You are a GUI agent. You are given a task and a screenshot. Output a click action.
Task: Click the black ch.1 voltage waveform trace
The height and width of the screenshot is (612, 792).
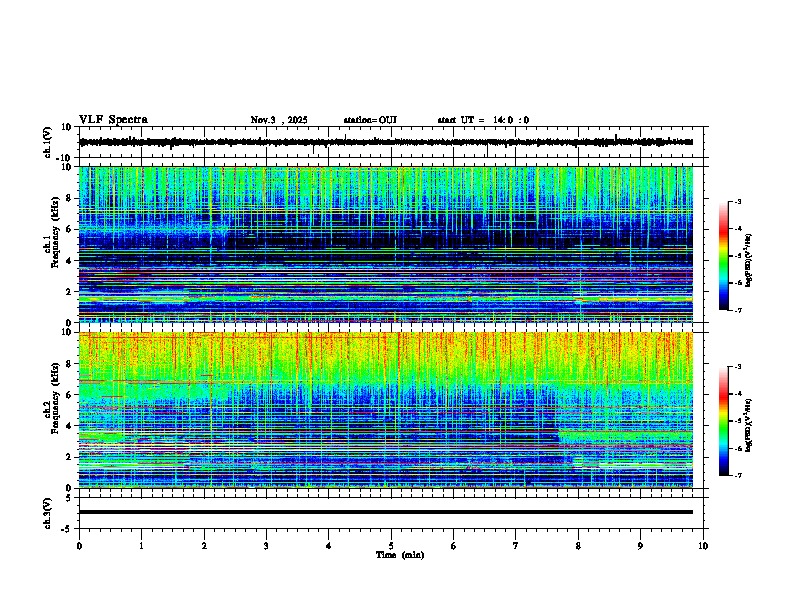[386, 142]
